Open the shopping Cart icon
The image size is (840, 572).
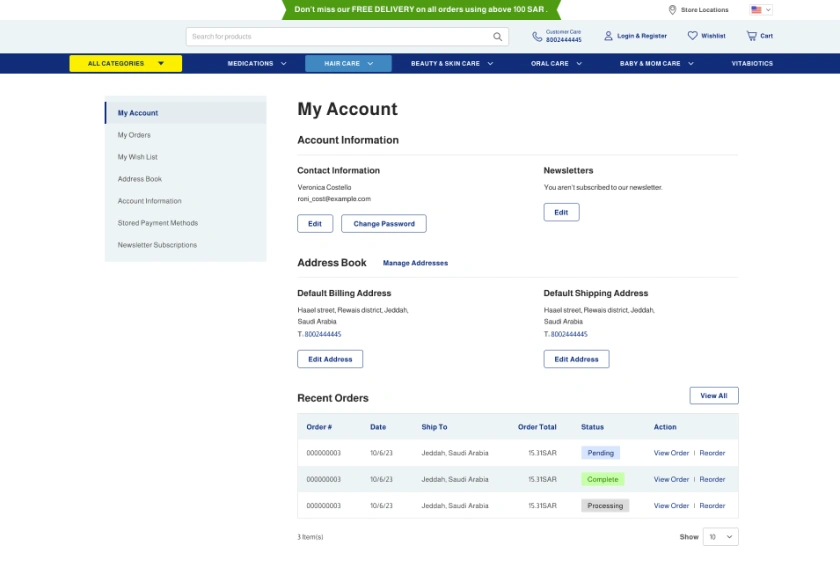click(x=751, y=36)
